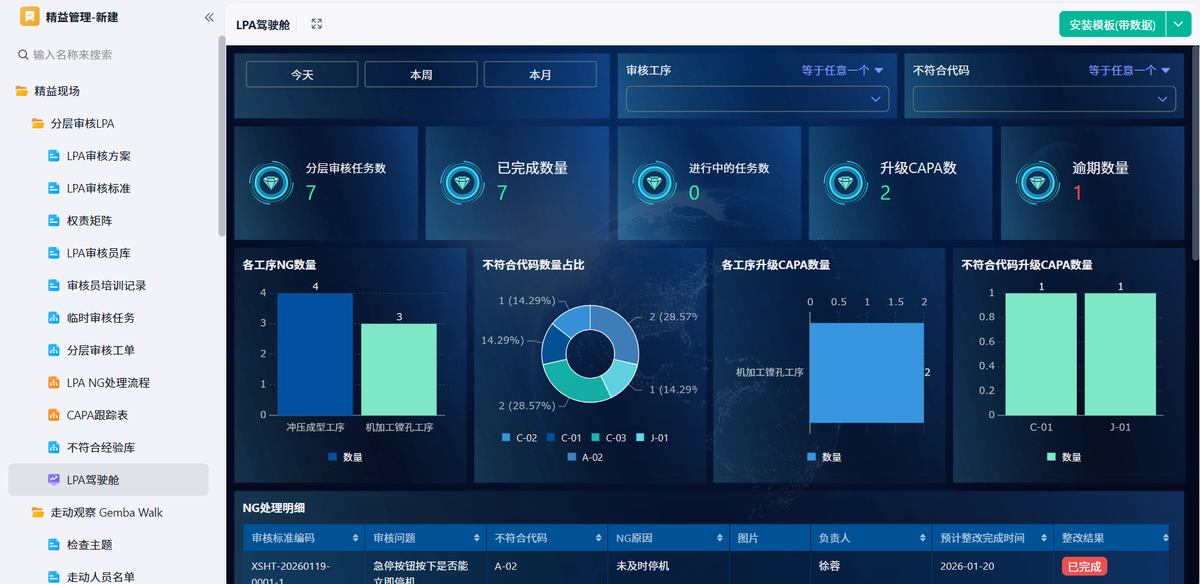Click the 精益管理 app logo icon
The width and height of the screenshot is (1200, 584).
(29, 17)
